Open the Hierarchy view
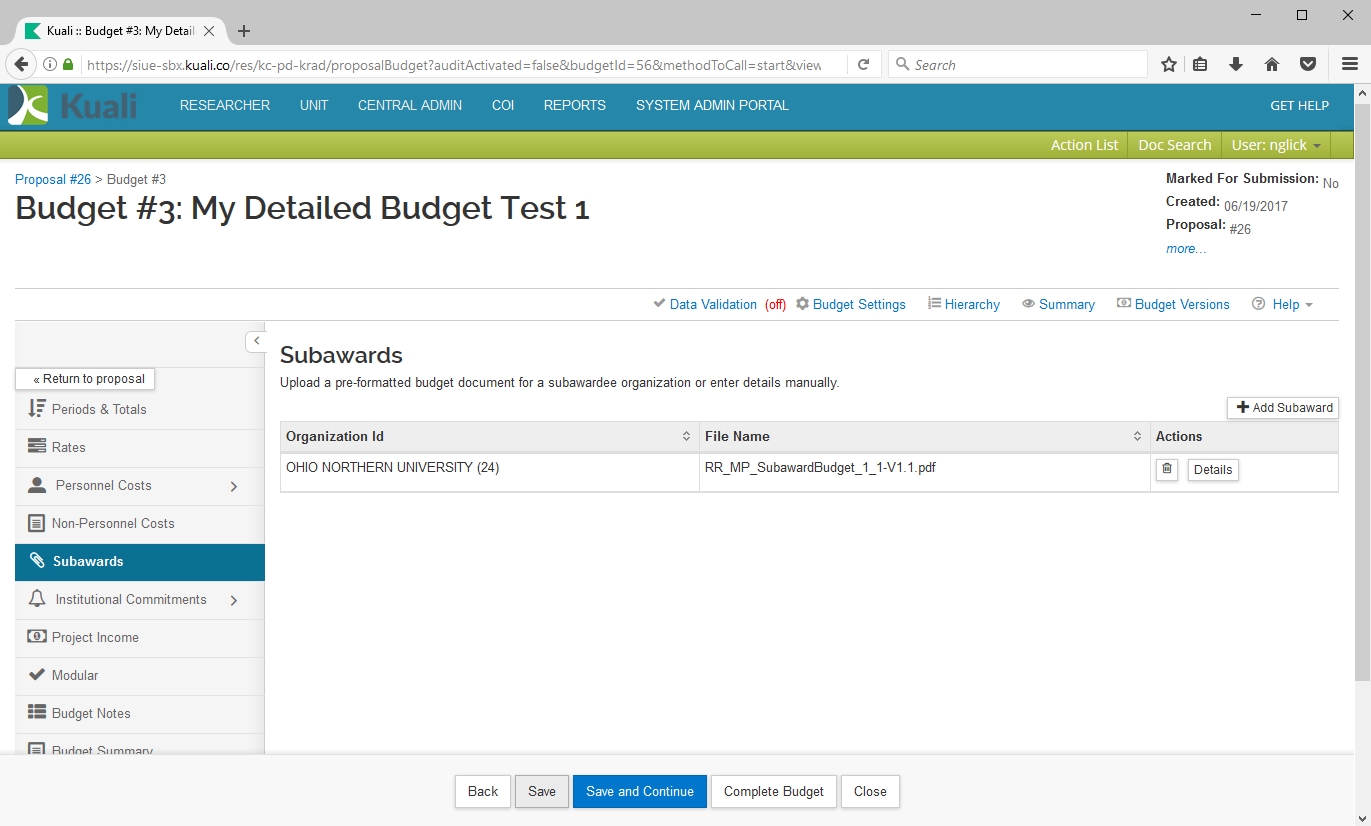The image size is (1371, 826). (x=964, y=304)
